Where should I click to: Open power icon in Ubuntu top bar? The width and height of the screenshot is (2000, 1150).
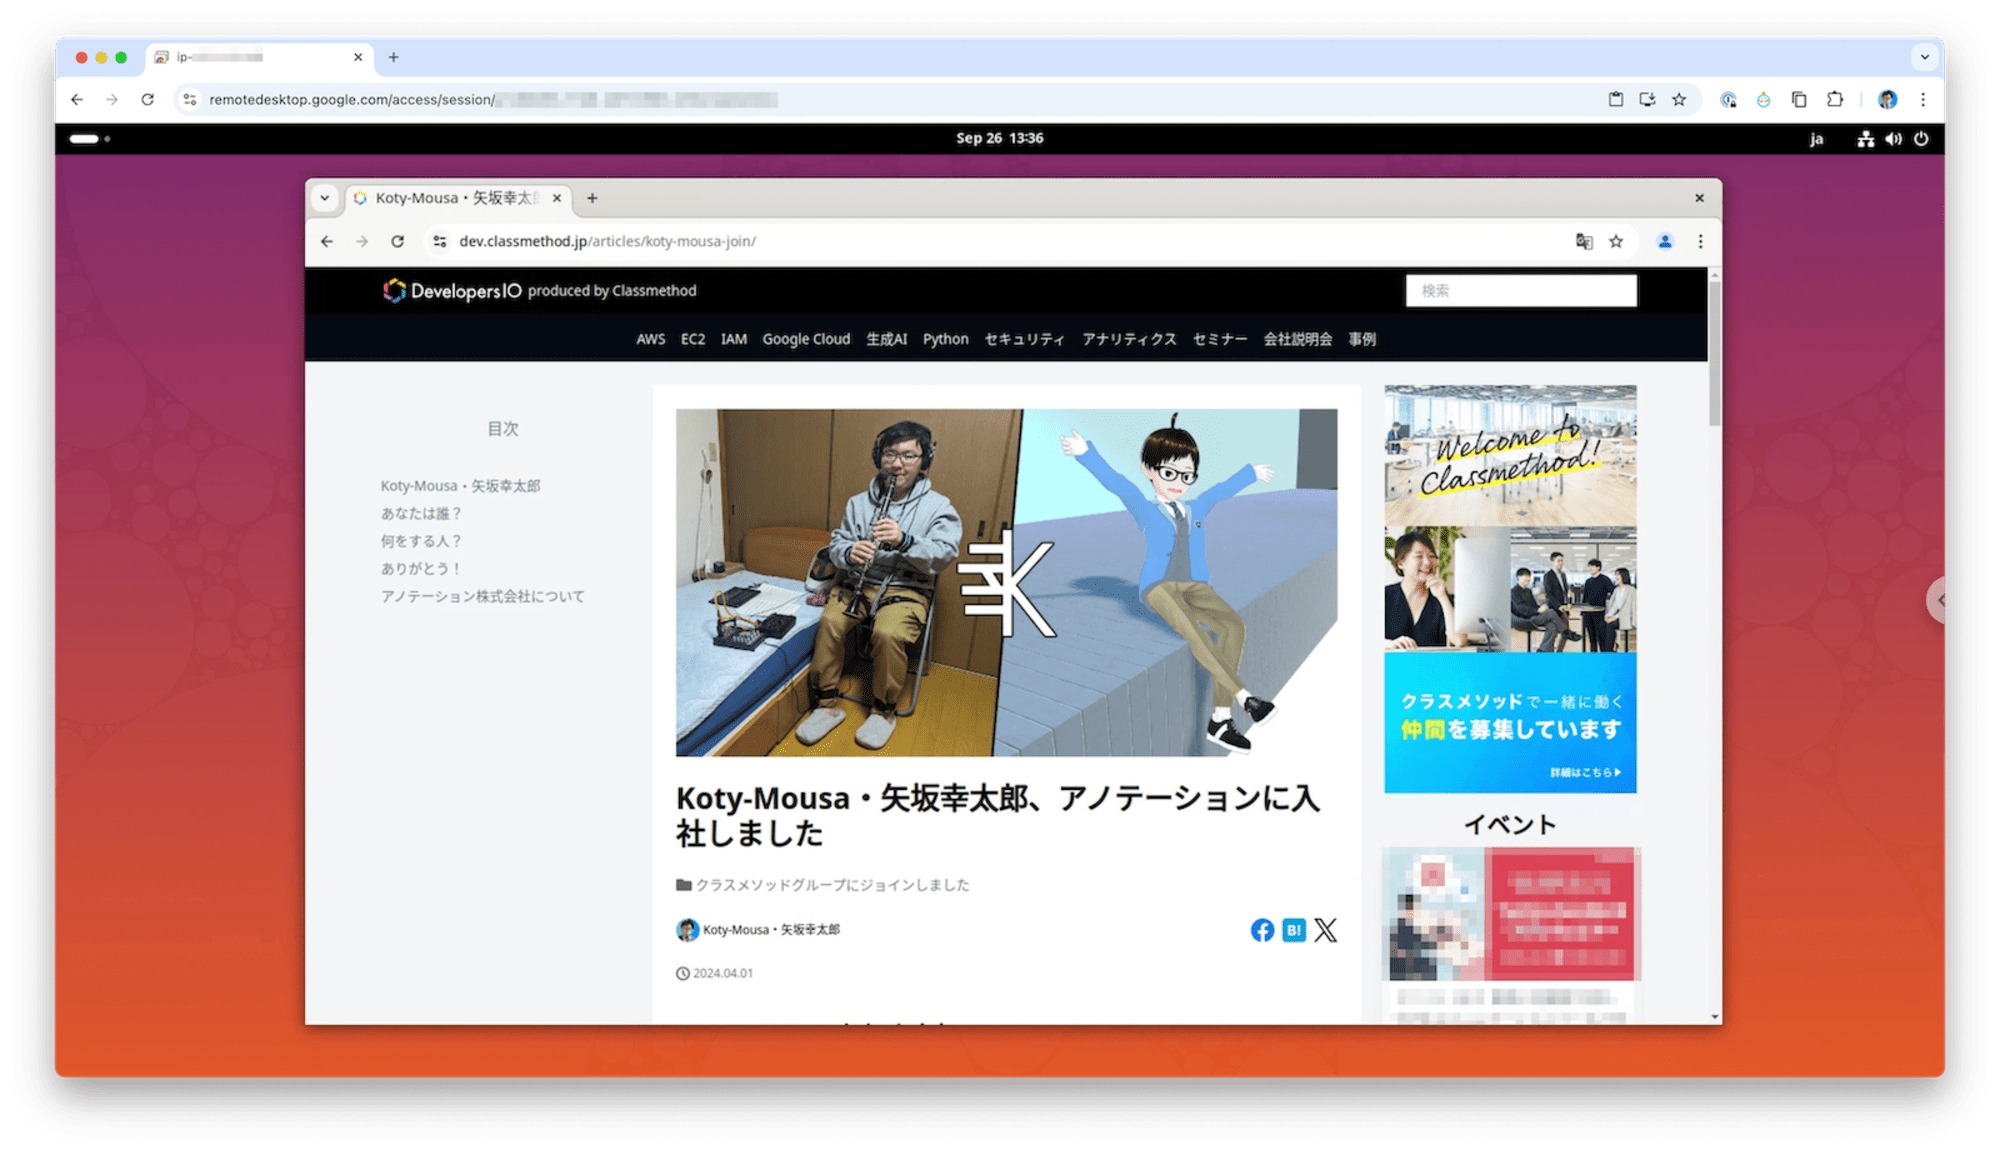(x=1921, y=139)
